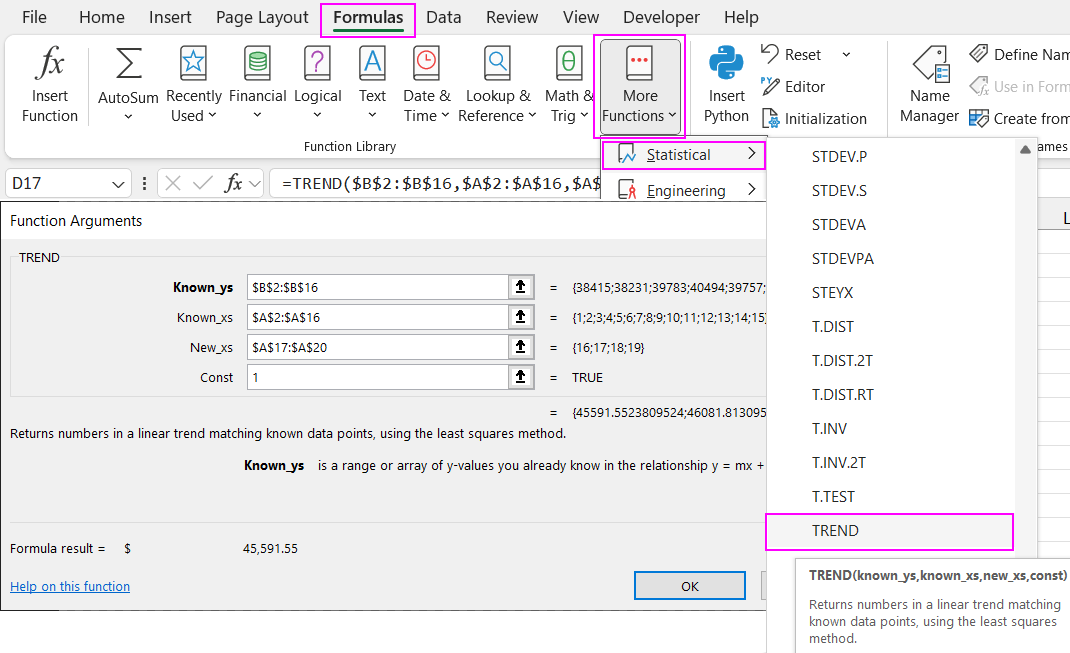Expand the Name Box dropdown
The height and width of the screenshot is (653, 1070).
(119, 184)
